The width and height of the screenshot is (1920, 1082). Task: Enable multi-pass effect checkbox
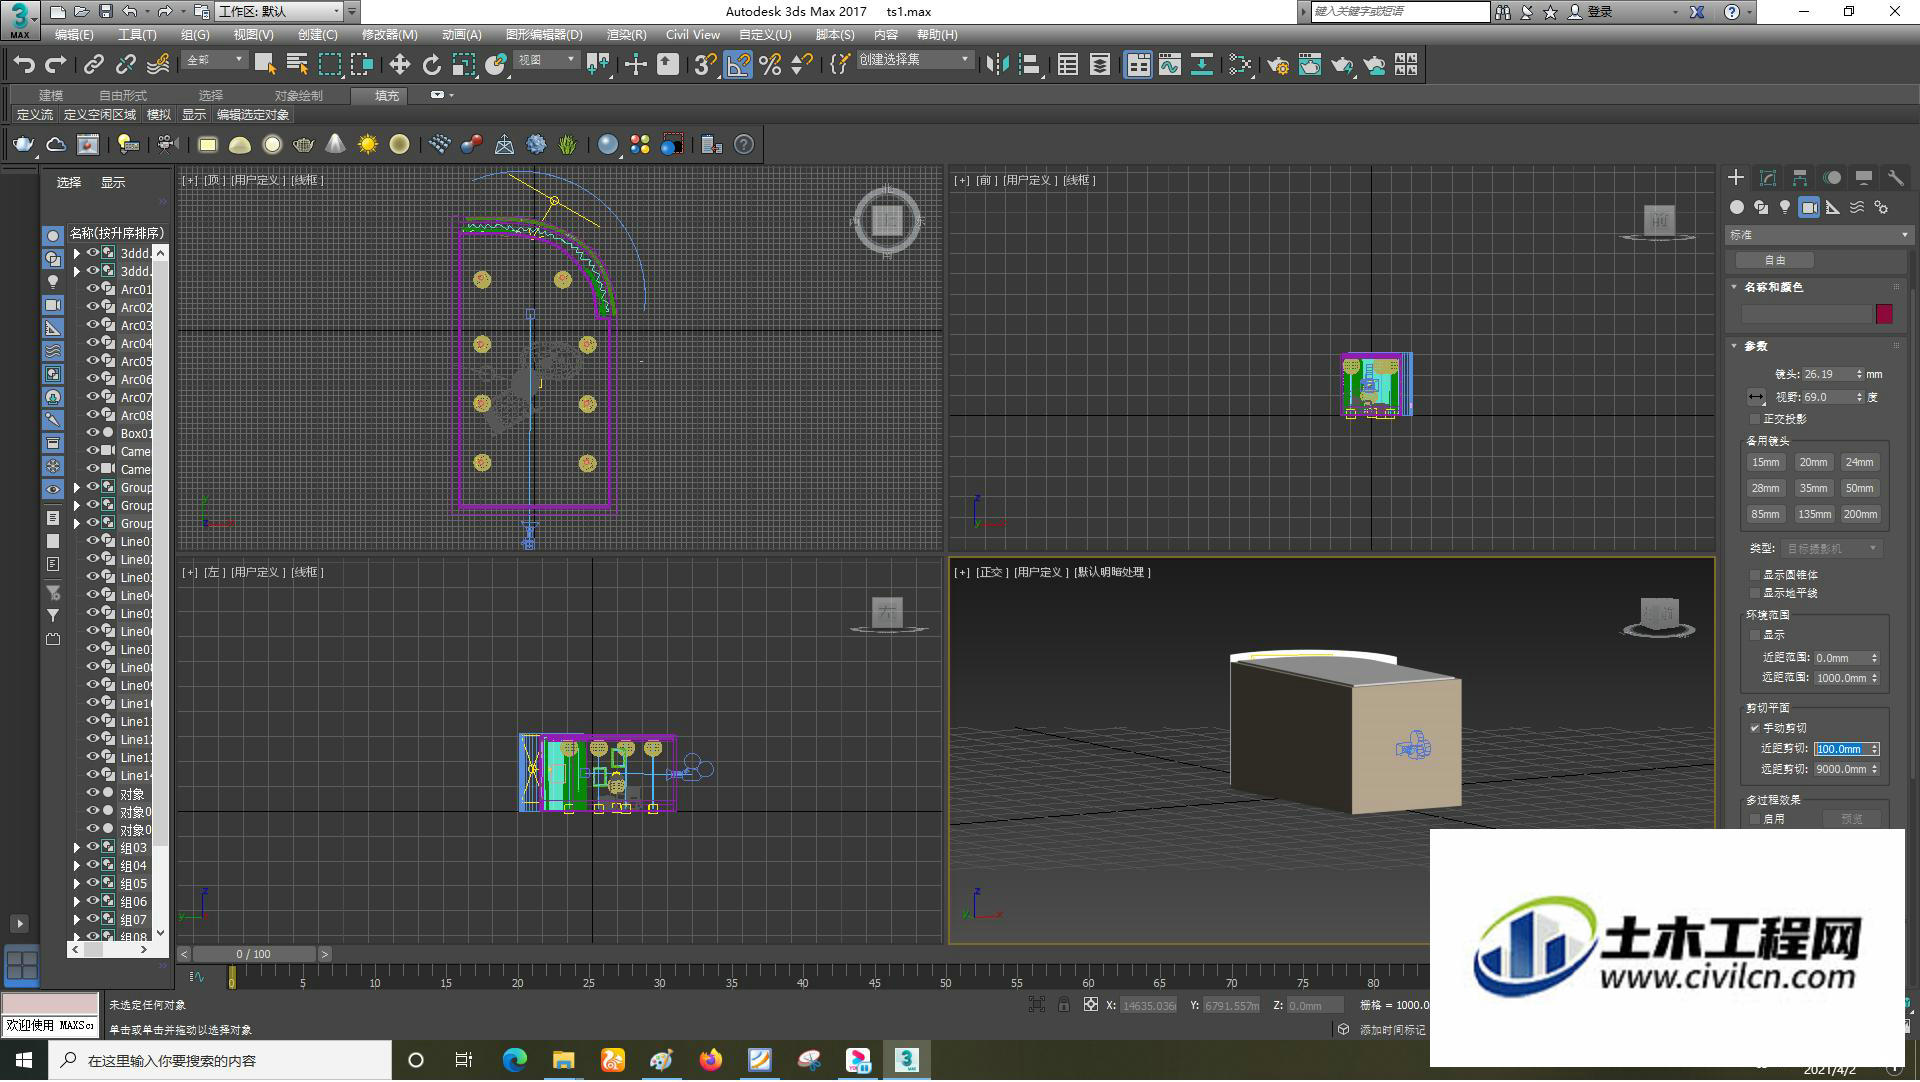(1755, 819)
